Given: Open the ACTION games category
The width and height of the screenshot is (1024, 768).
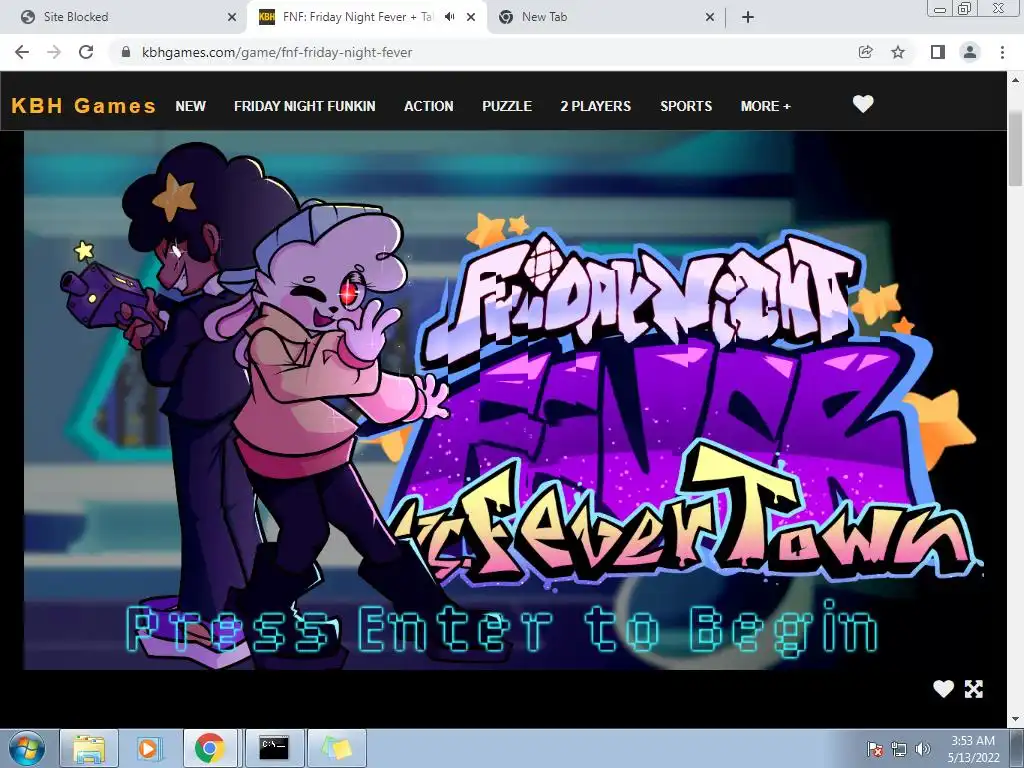Looking at the screenshot, I should click(x=428, y=106).
